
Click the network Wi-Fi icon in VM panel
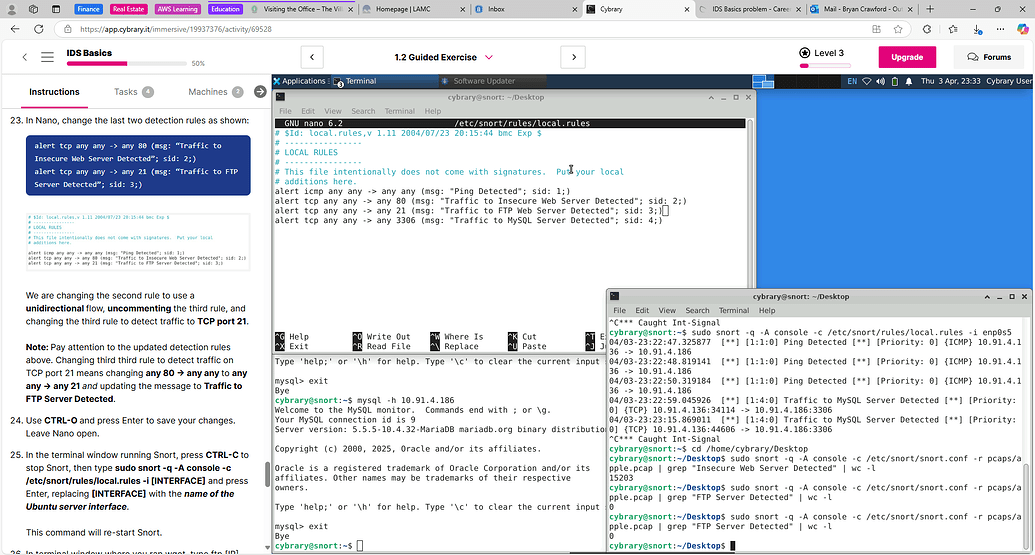[x=868, y=81]
